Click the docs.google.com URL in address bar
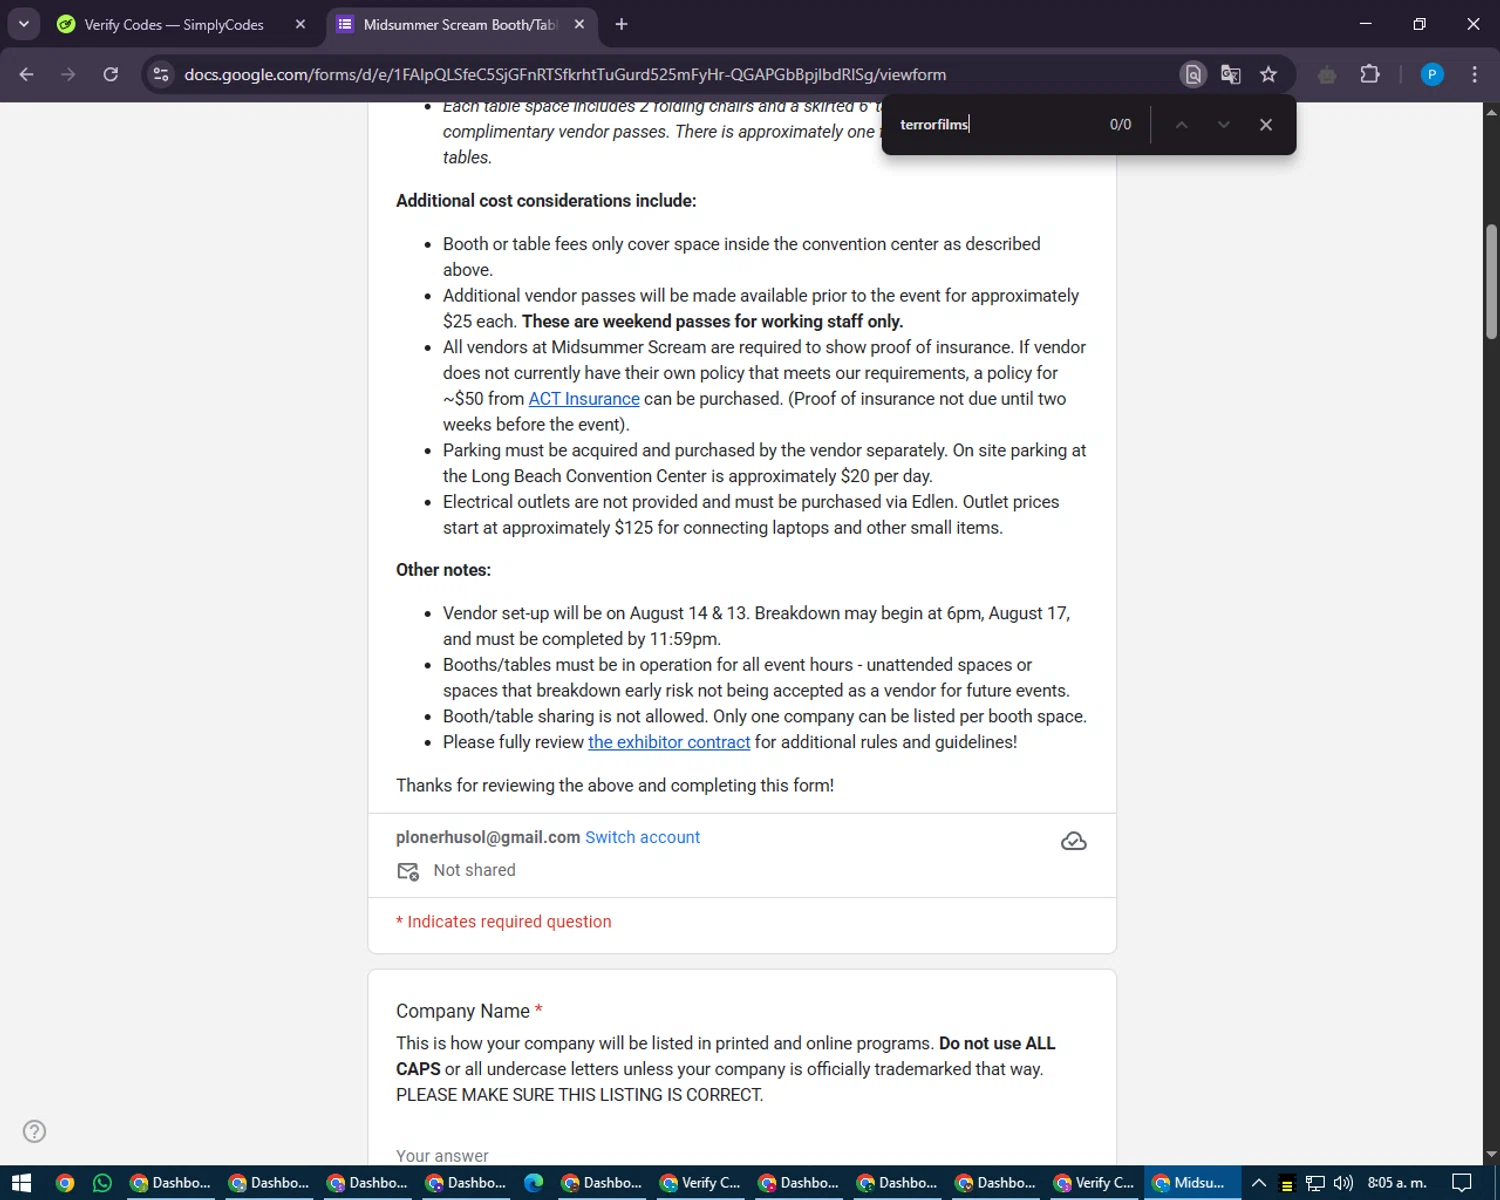Image resolution: width=1500 pixels, height=1200 pixels. pos(565,74)
